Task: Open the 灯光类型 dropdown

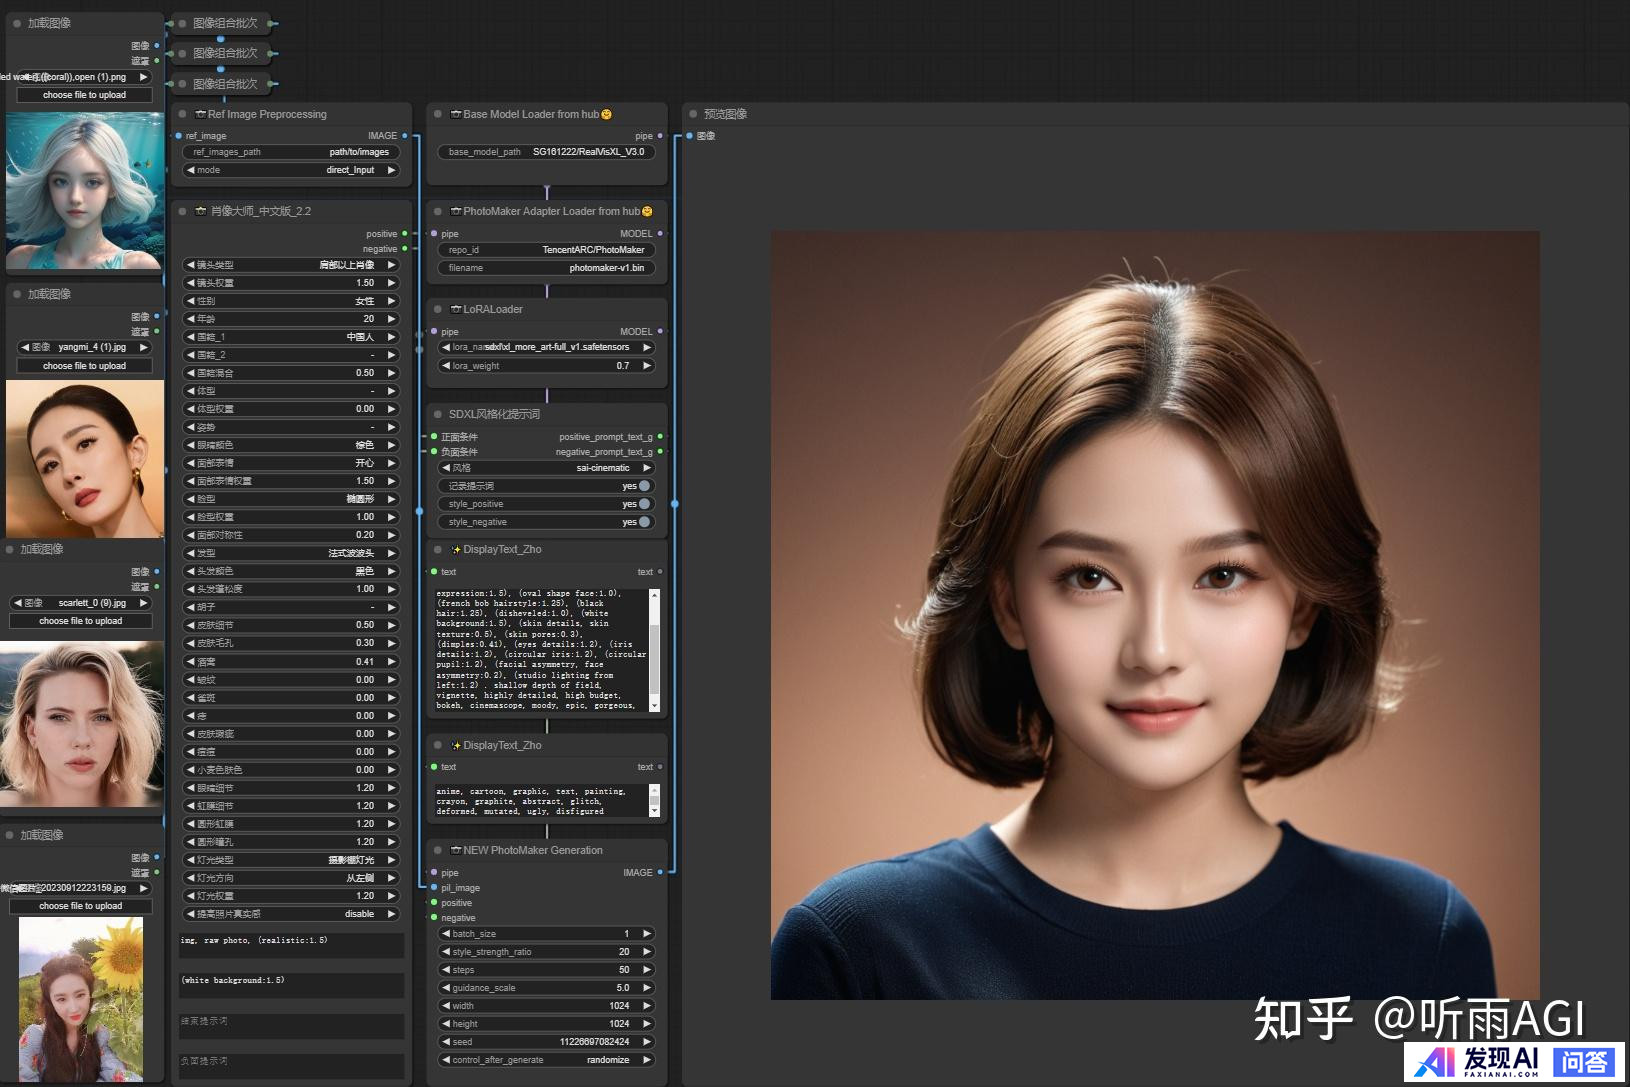Action: 291,860
